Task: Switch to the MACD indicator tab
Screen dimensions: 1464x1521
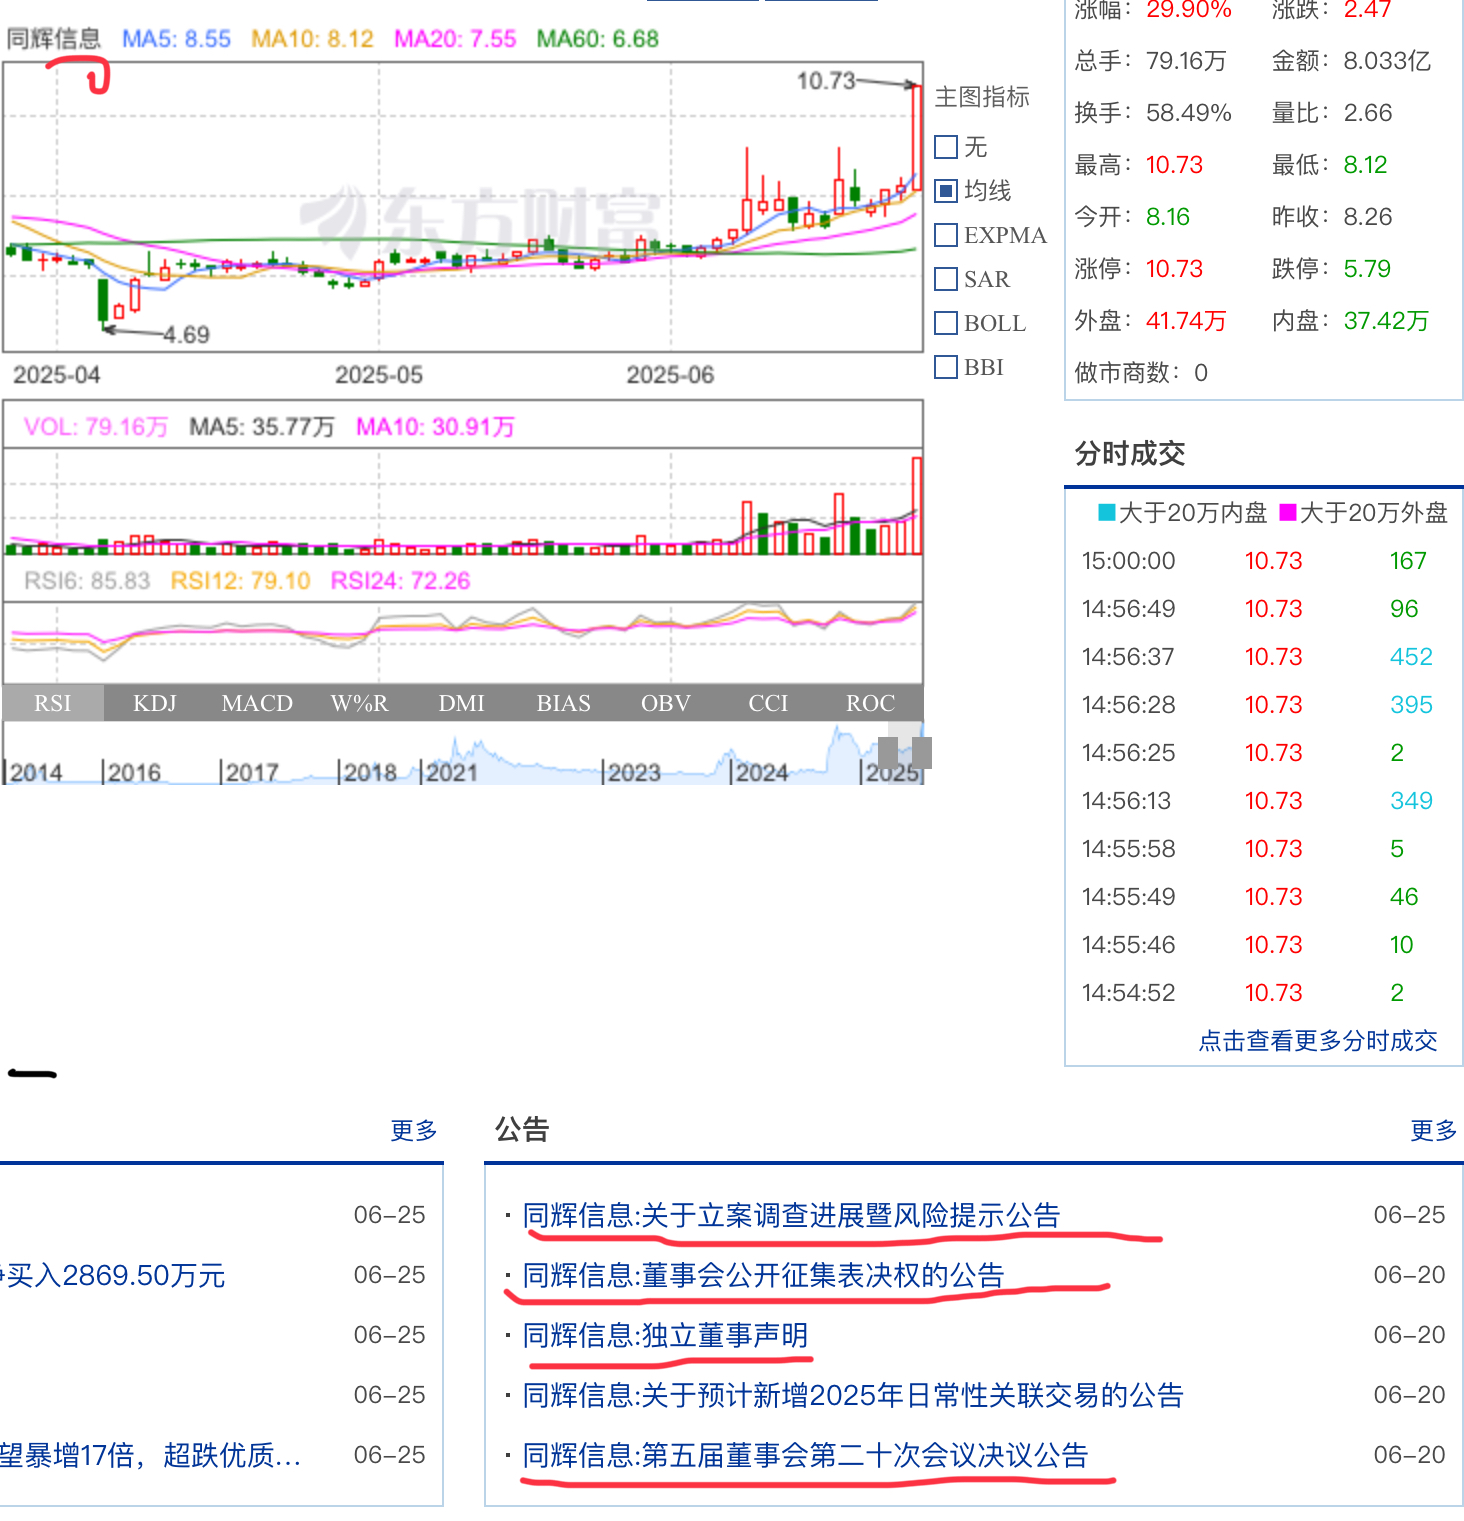Action: coord(257,703)
